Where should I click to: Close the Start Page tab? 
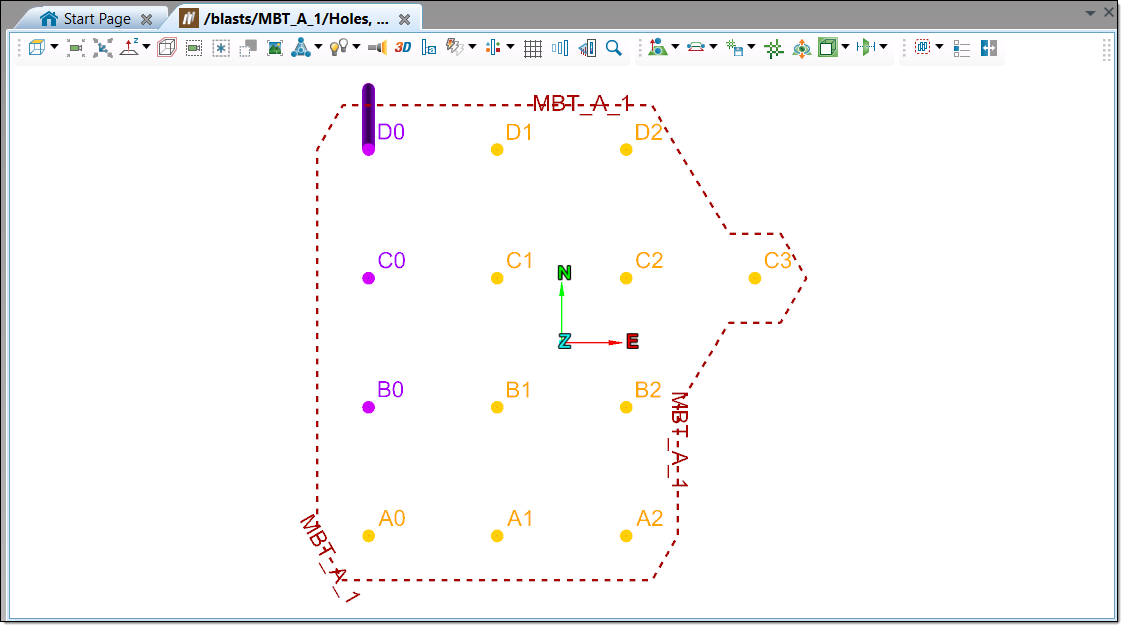146,19
